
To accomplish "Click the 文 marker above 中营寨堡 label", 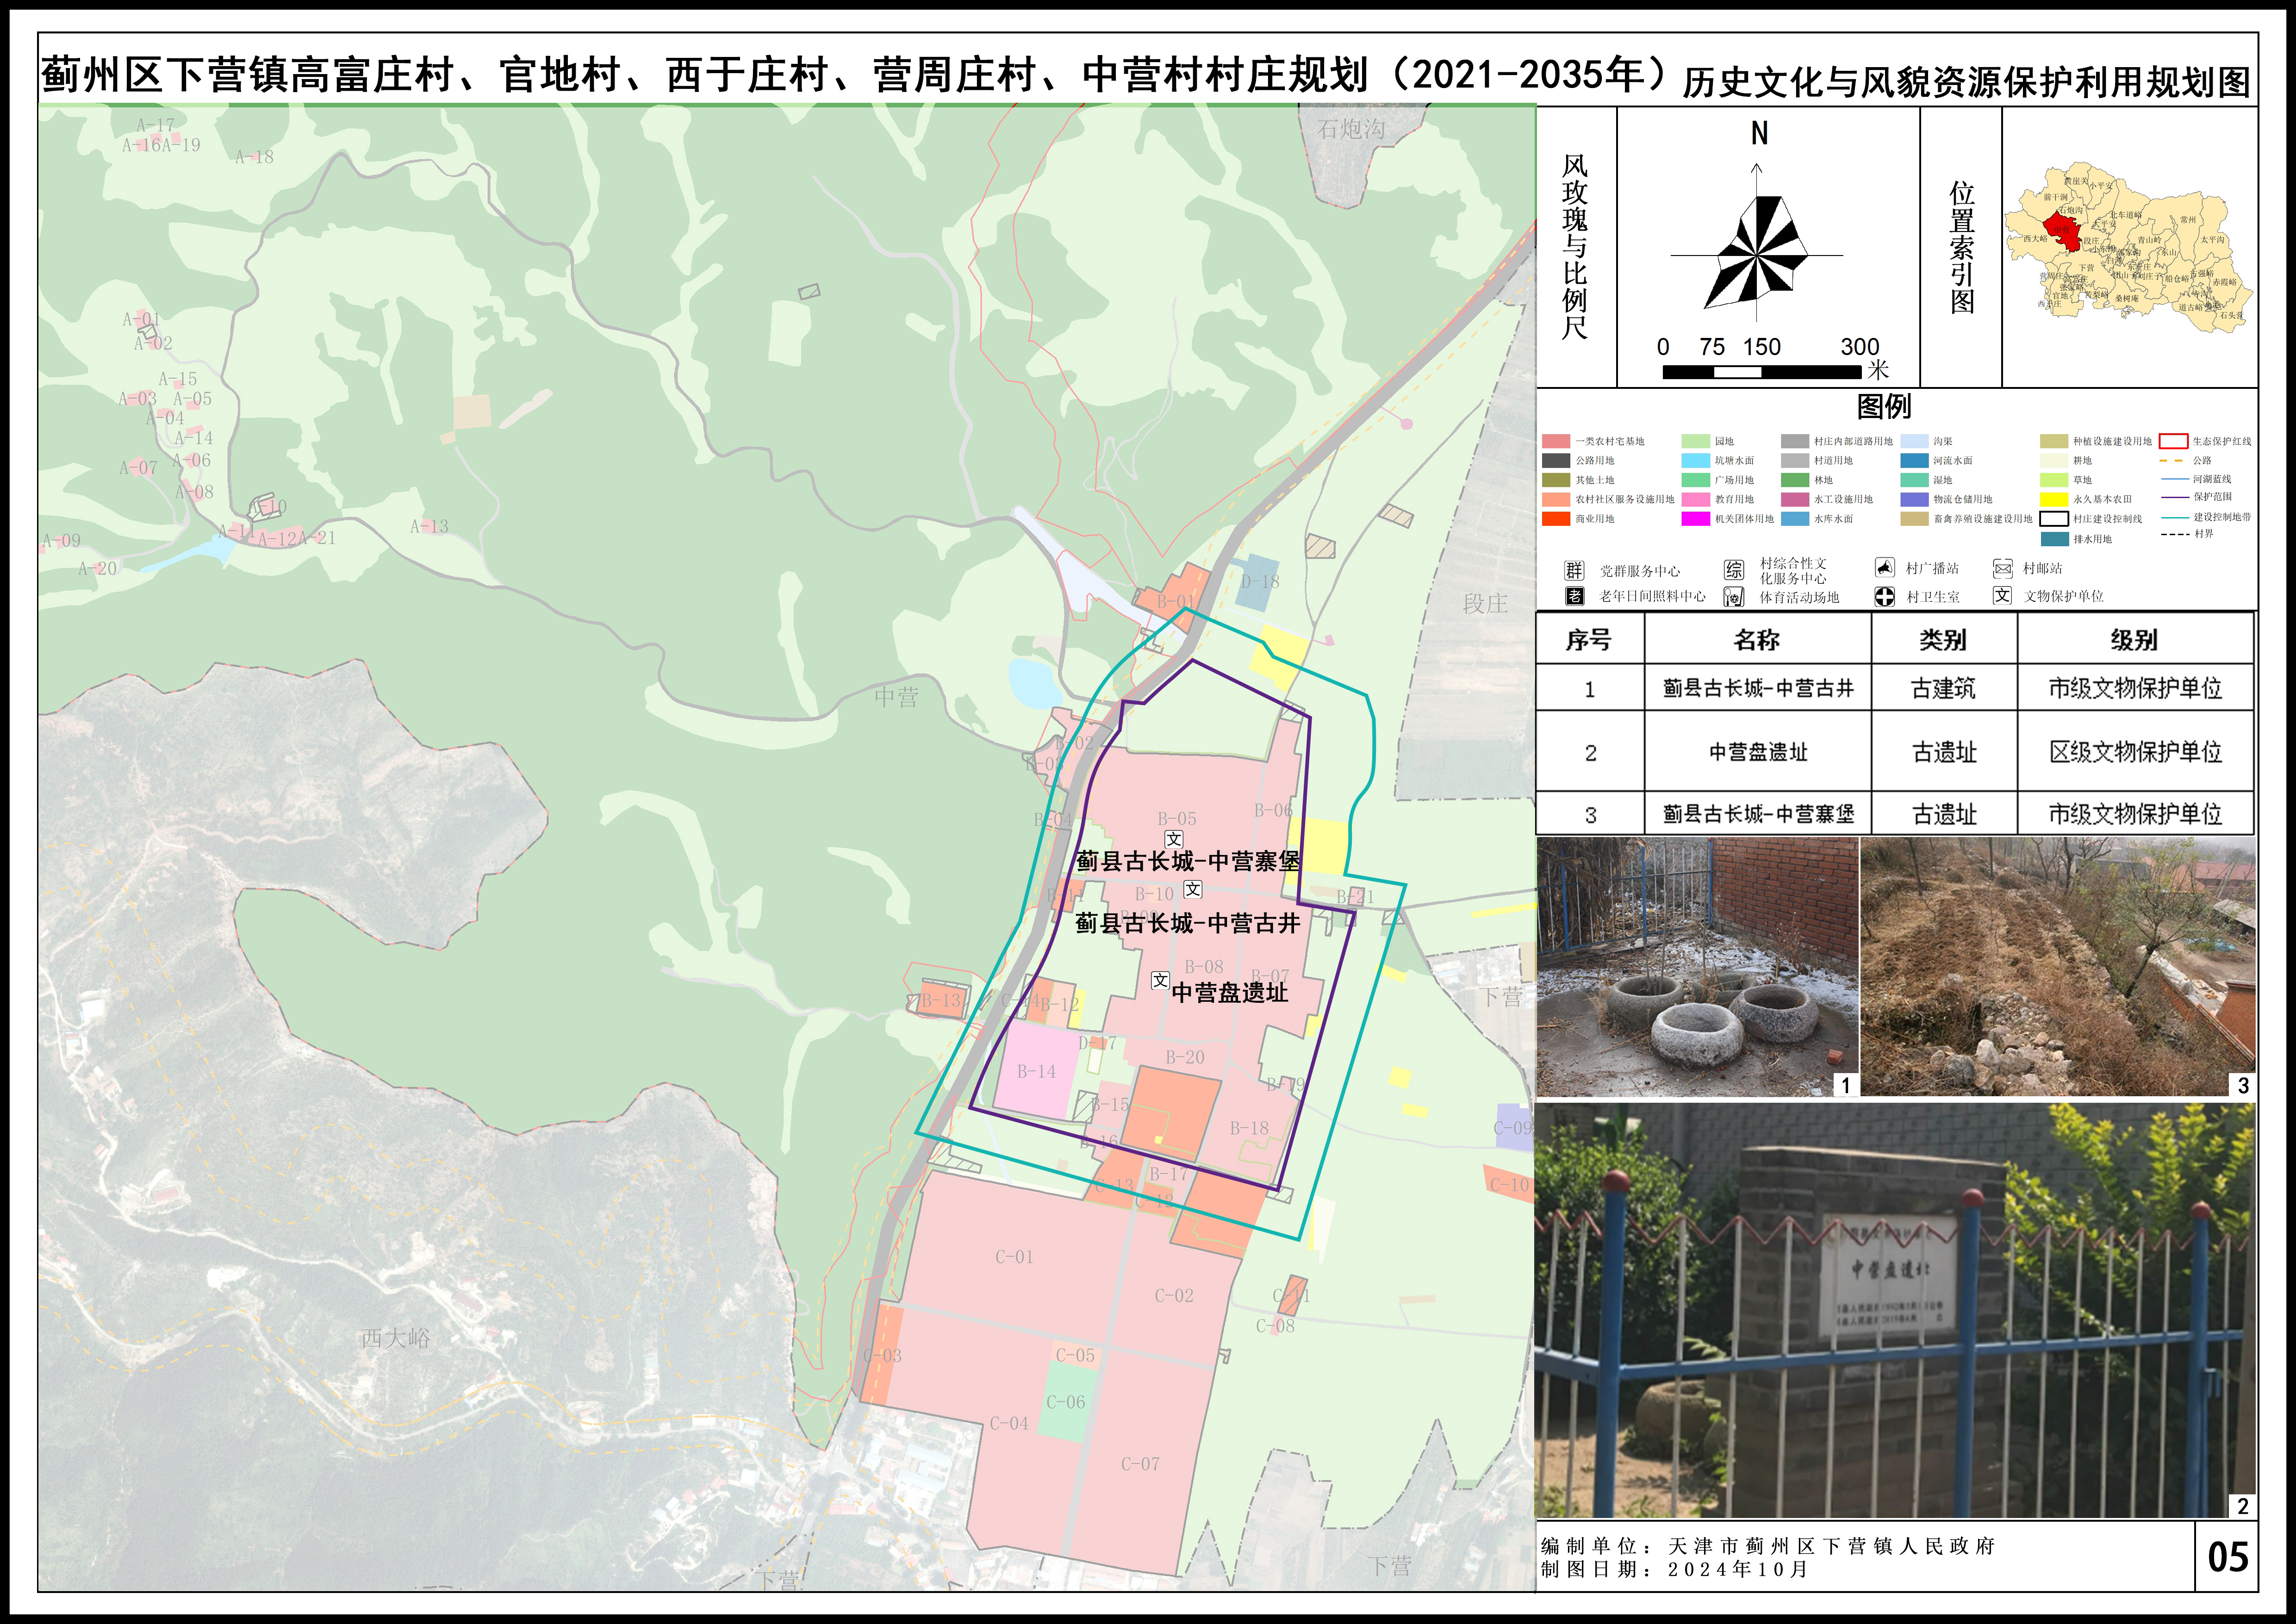I will [1174, 839].
